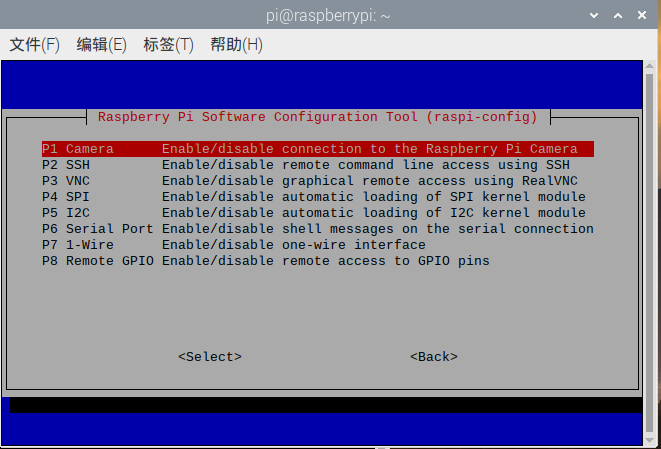
Task: Click the vertical scrollbar track
Action: click(x=650, y=253)
